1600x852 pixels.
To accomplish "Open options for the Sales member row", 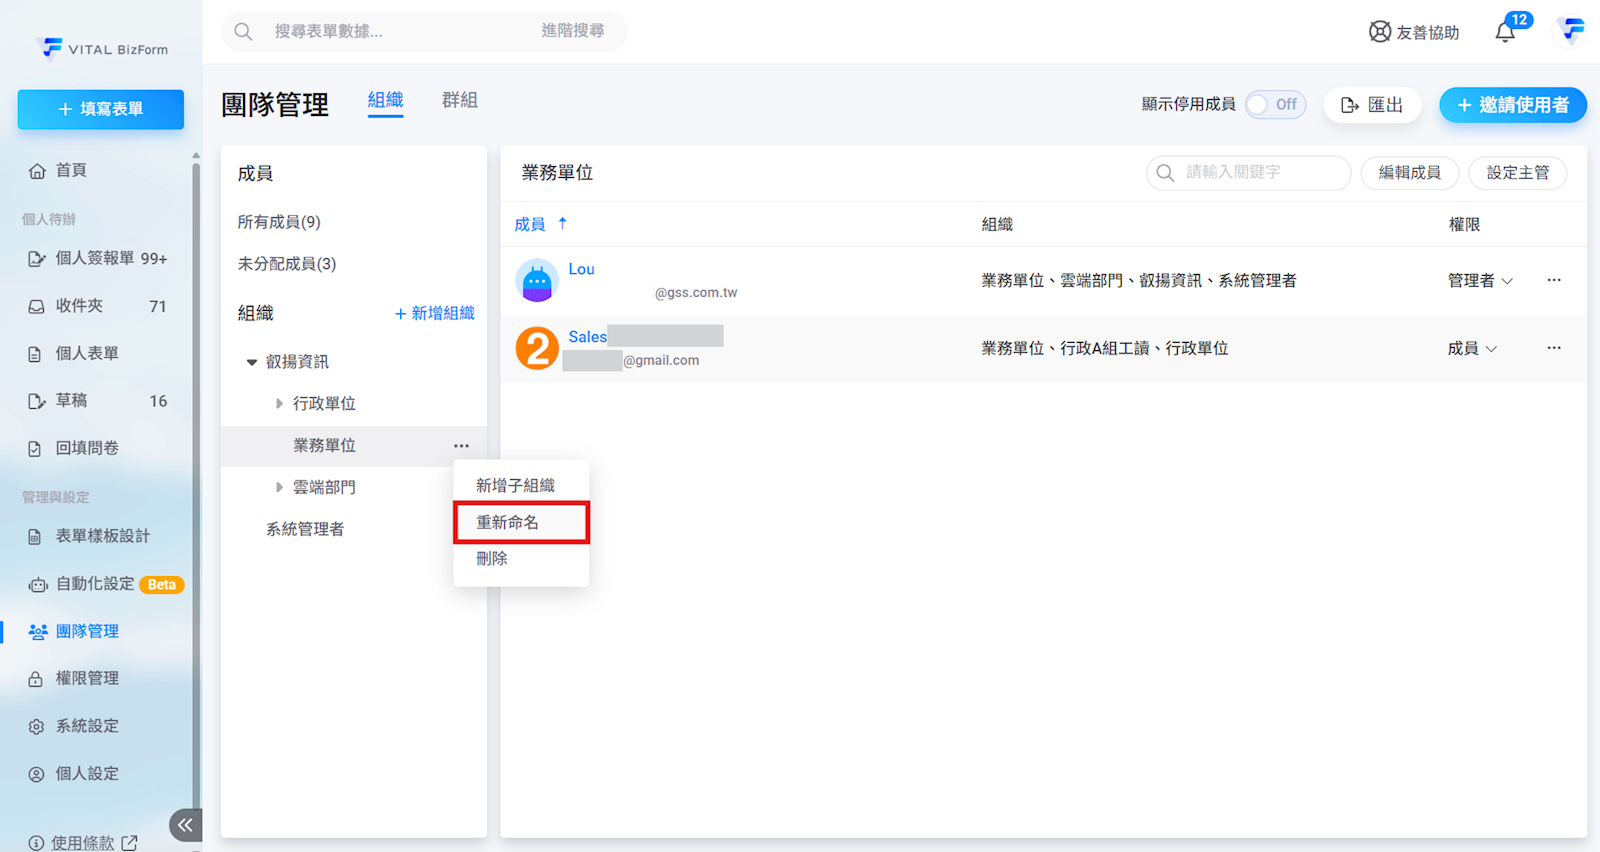I will [1553, 348].
